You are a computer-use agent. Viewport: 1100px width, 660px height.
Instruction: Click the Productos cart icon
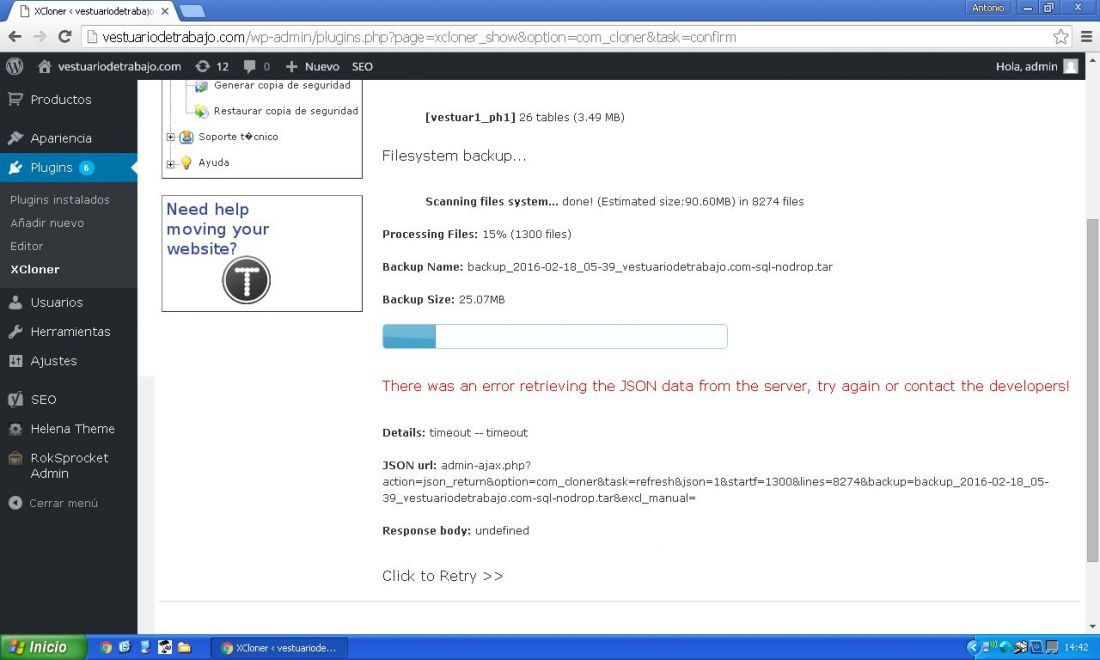click(15, 99)
